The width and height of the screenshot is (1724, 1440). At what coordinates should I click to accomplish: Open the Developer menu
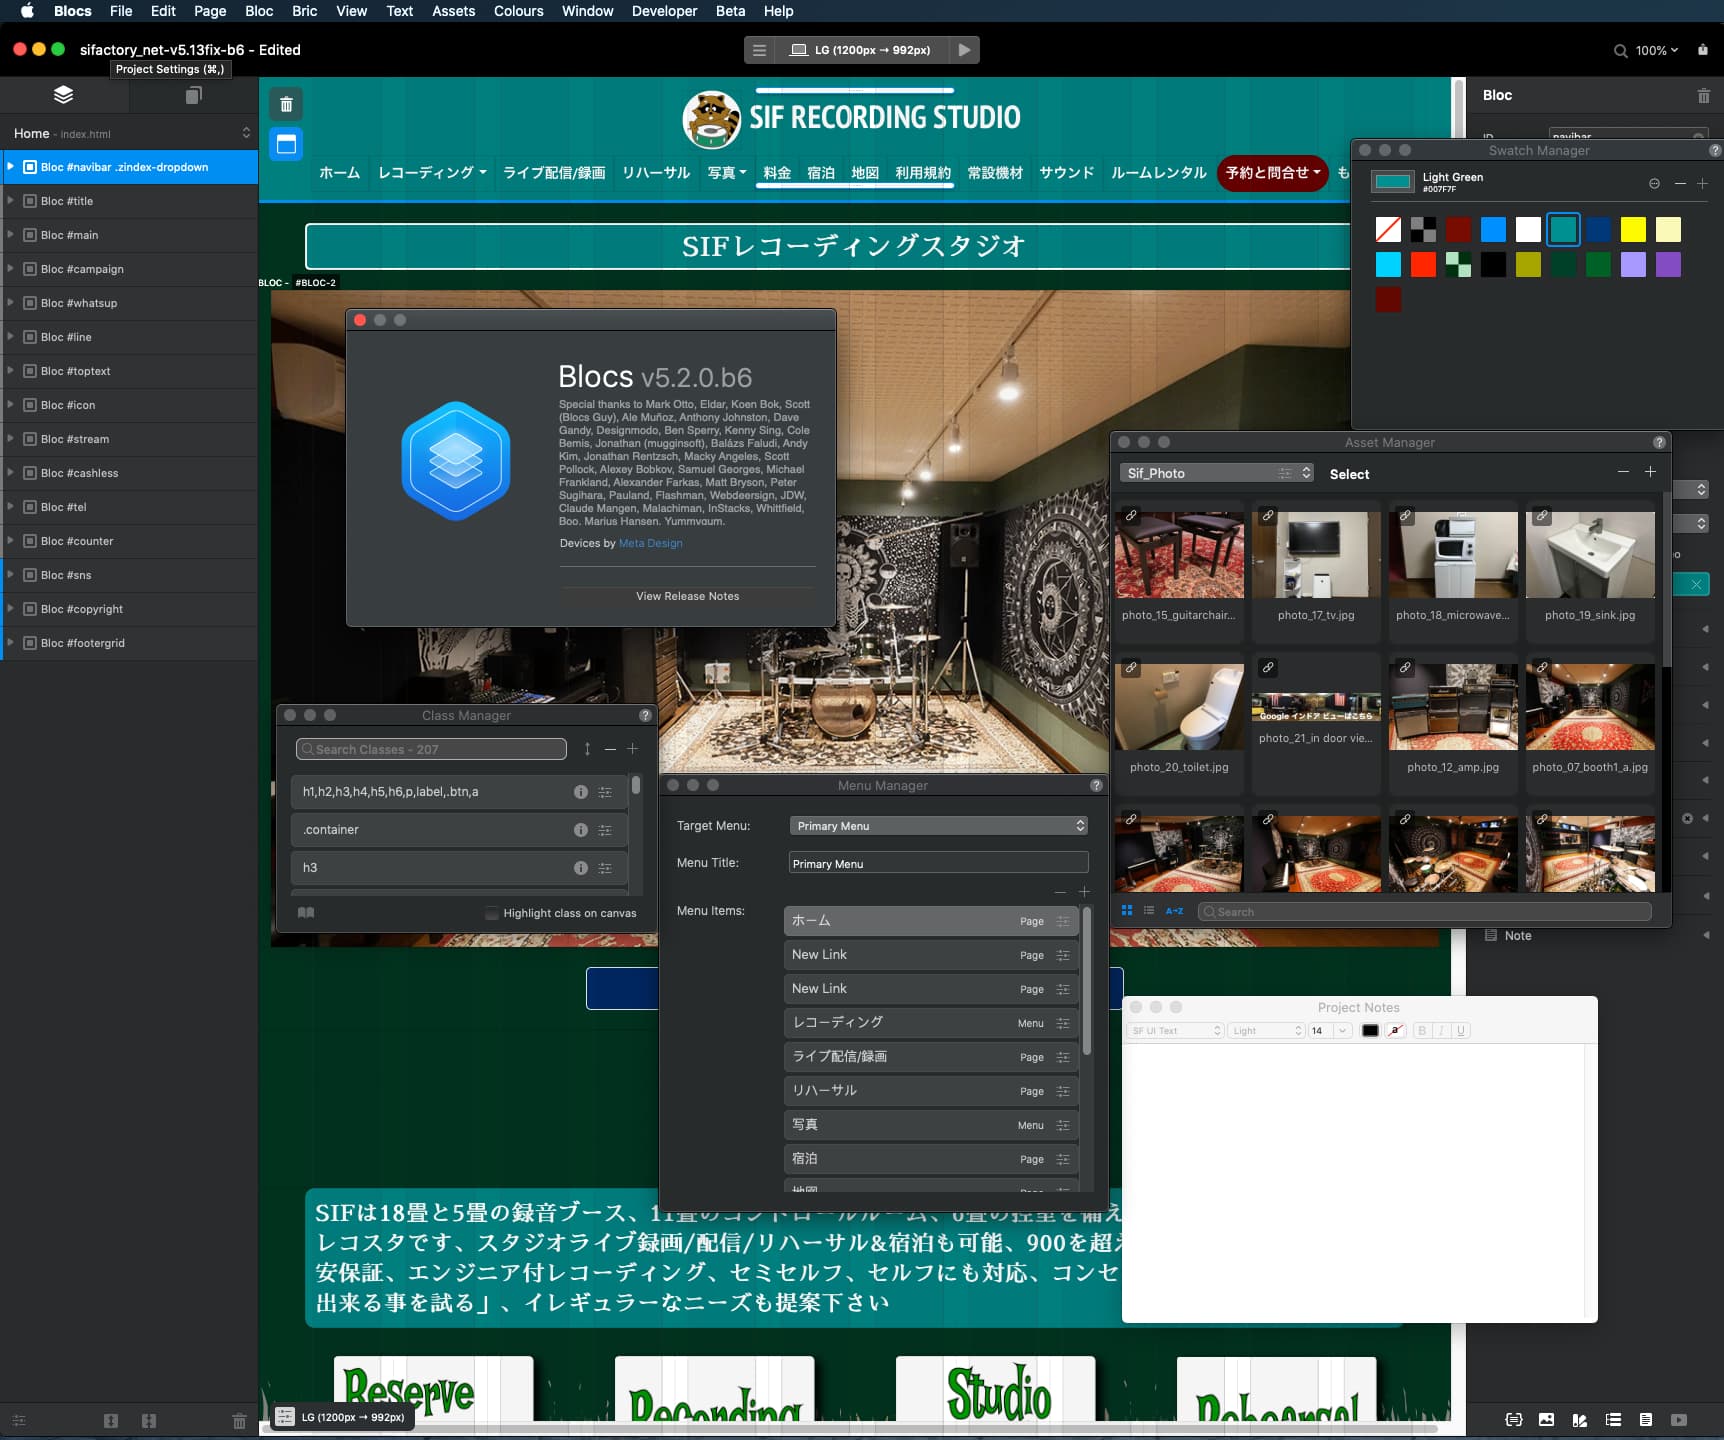coord(664,11)
